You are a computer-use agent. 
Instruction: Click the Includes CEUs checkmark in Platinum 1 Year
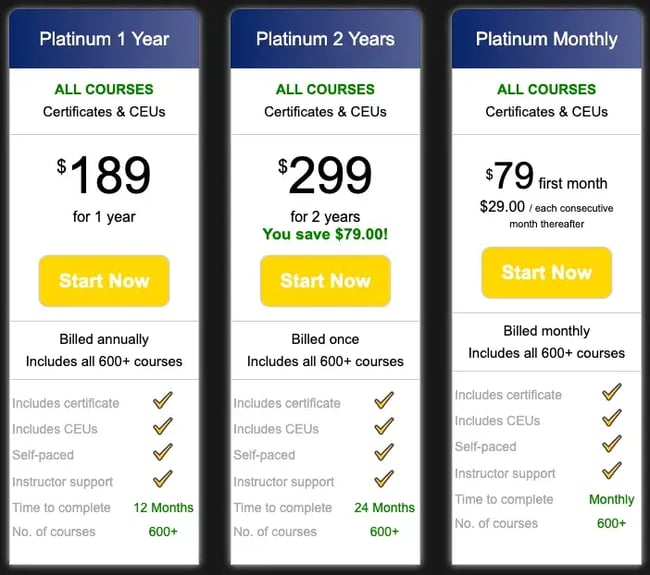(x=163, y=428)
